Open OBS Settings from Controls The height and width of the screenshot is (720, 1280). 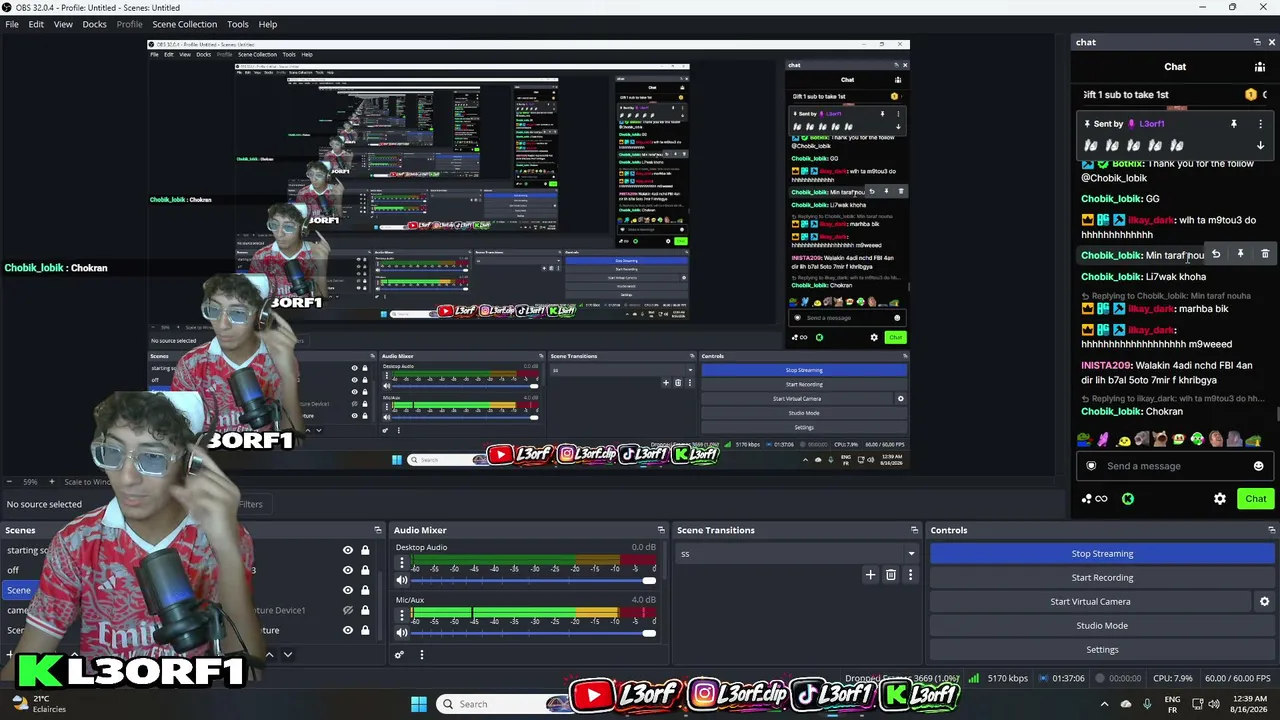point(1102,649)
